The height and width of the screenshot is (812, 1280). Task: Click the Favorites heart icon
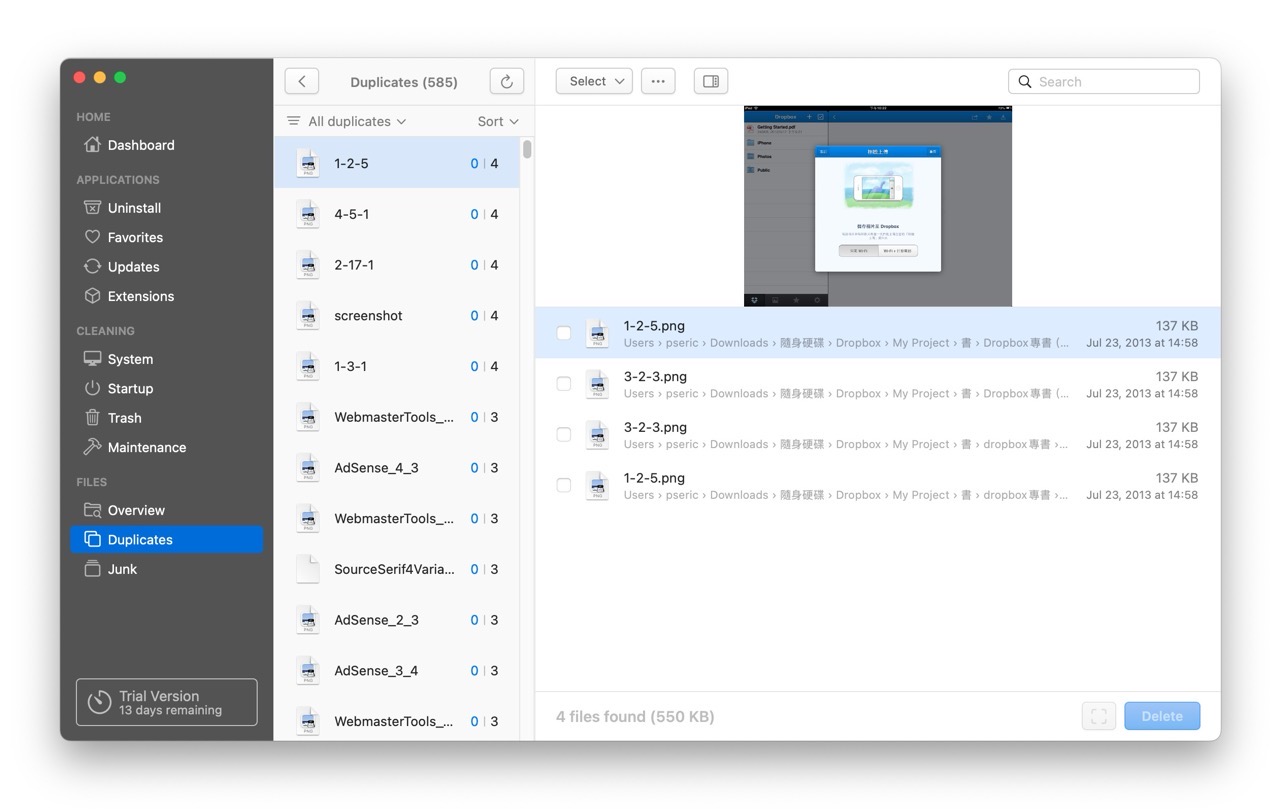coord(92,237)
